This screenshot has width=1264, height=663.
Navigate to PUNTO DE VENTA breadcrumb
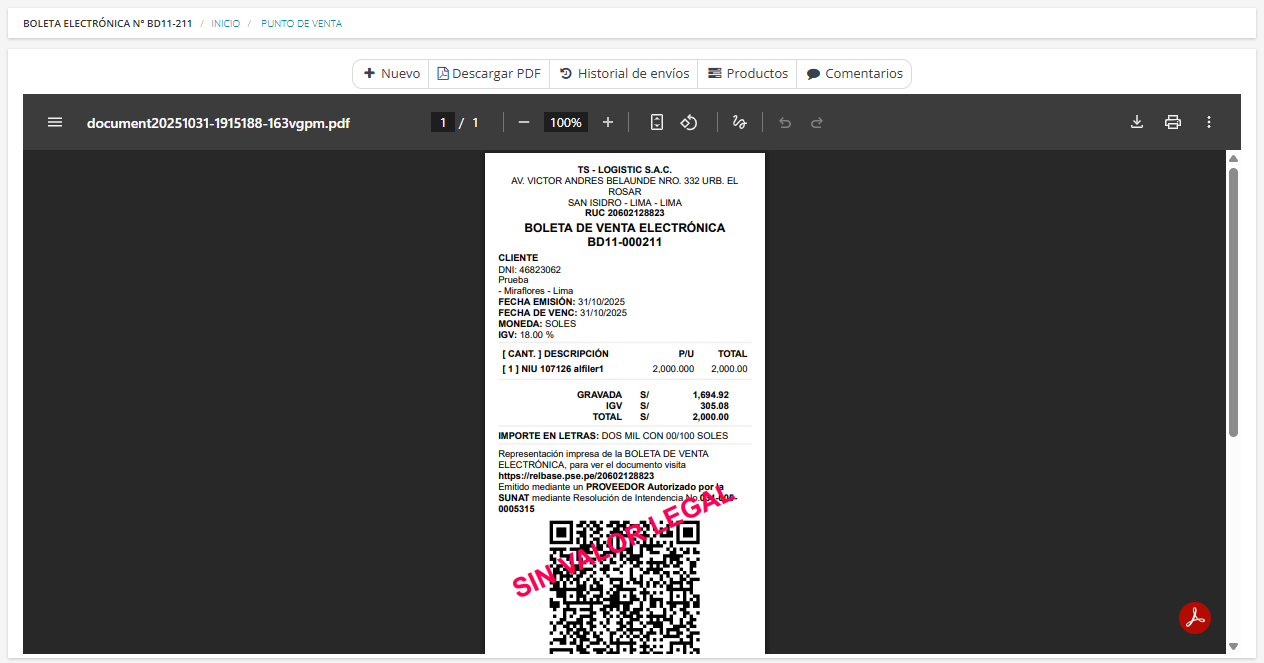tap(301, 23)
